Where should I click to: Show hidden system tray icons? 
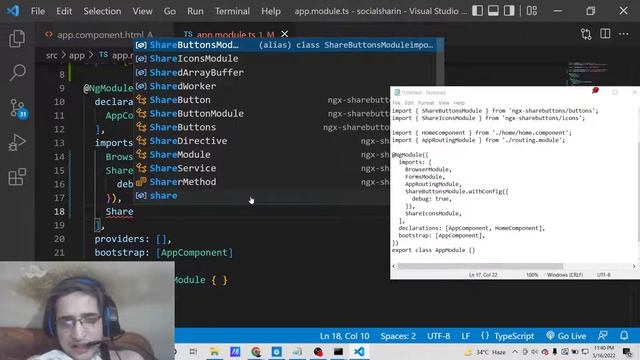coord(515,352)
